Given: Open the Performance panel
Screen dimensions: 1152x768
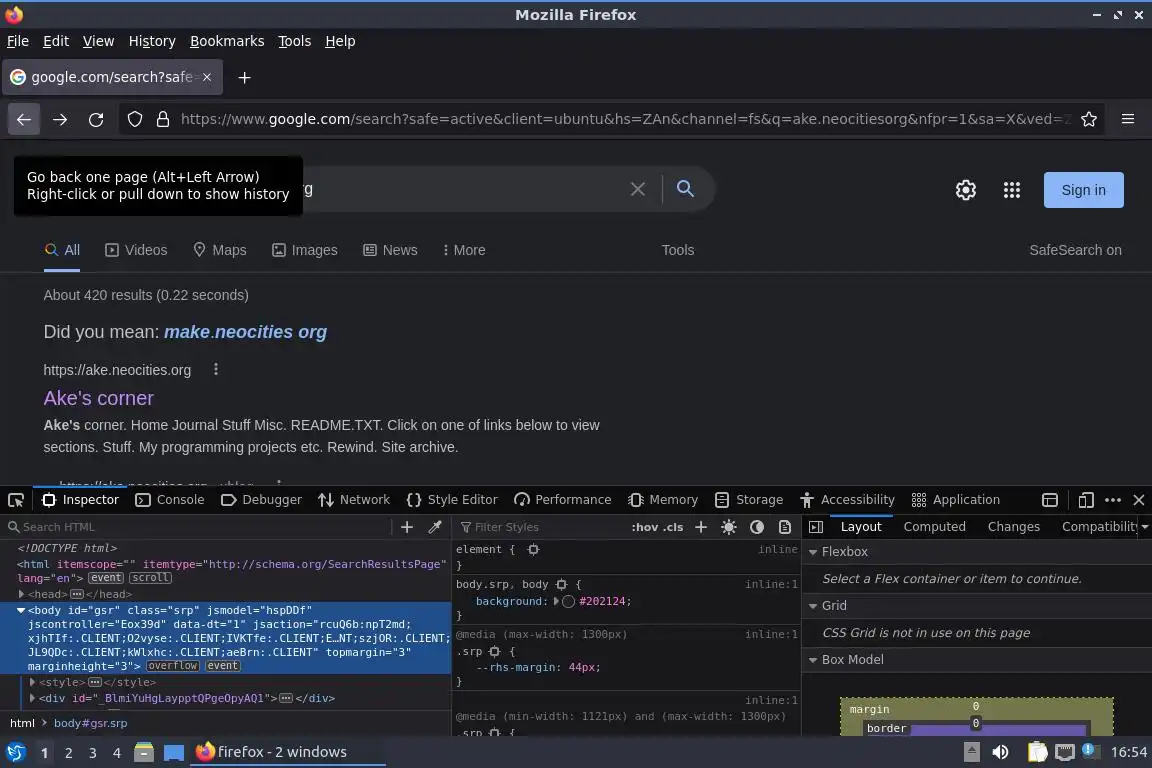Looking at the screenshot, I should click(x=562, y=500).
